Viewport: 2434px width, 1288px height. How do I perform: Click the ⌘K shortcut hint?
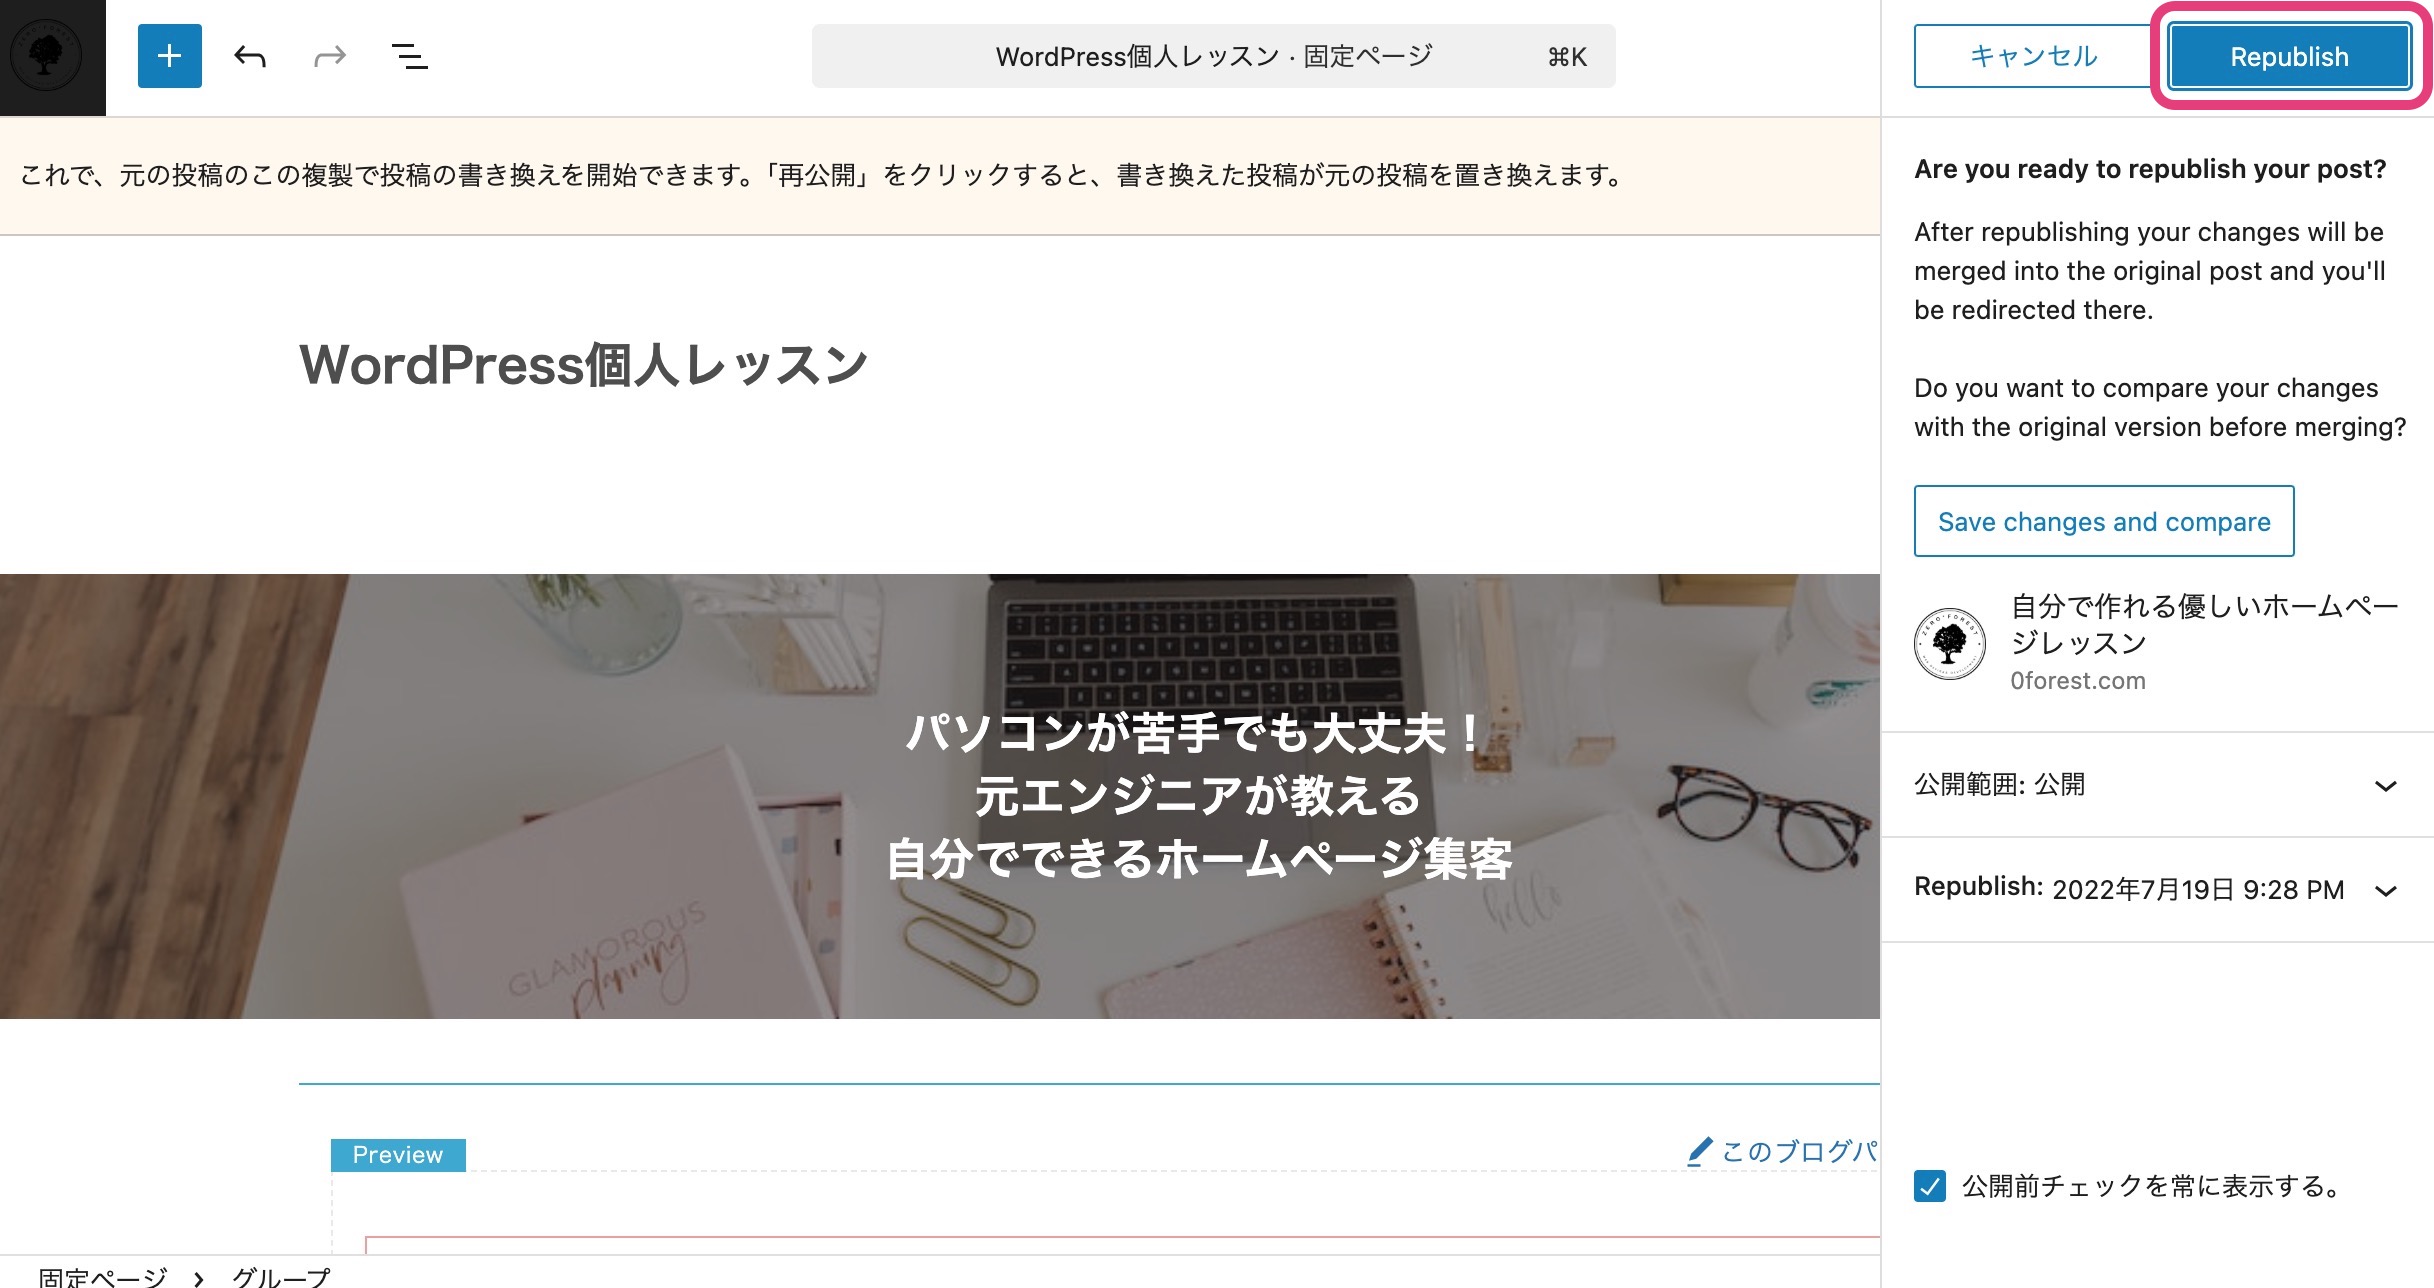[x=1567, y=57]
